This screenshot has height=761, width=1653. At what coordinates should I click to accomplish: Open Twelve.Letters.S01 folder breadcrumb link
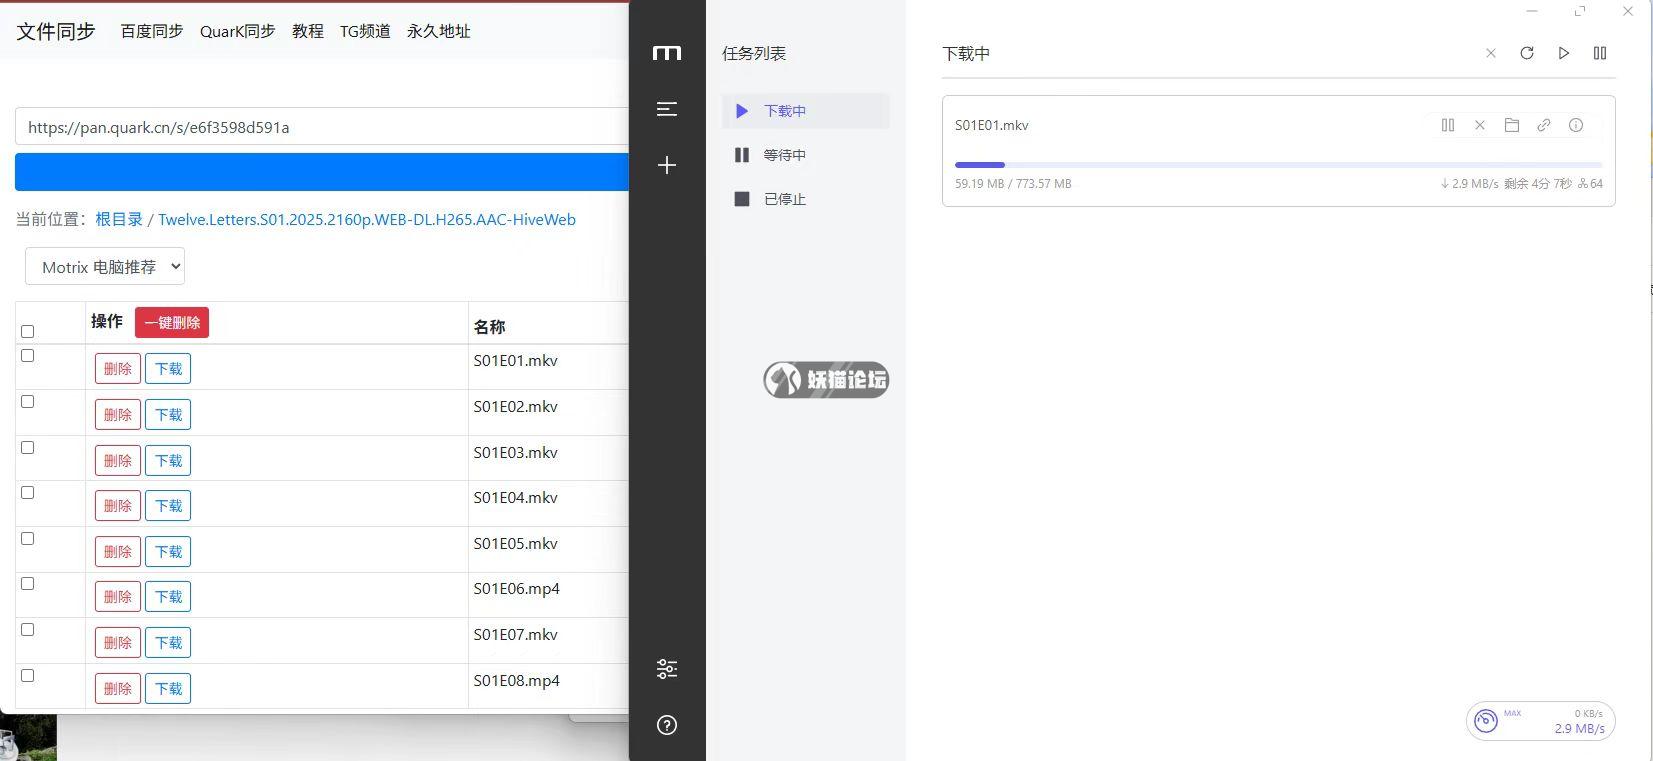pos(367,219)
